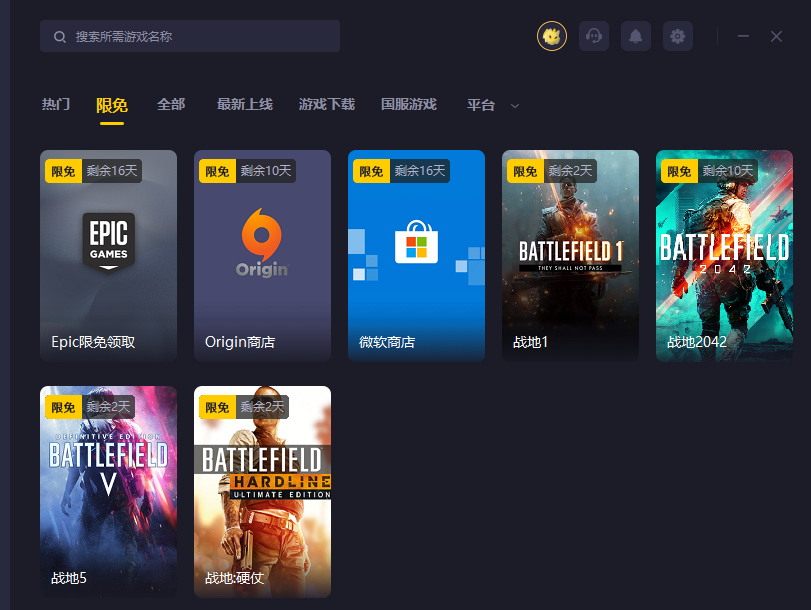Open the 游戏下载 tab

[327, 105]
